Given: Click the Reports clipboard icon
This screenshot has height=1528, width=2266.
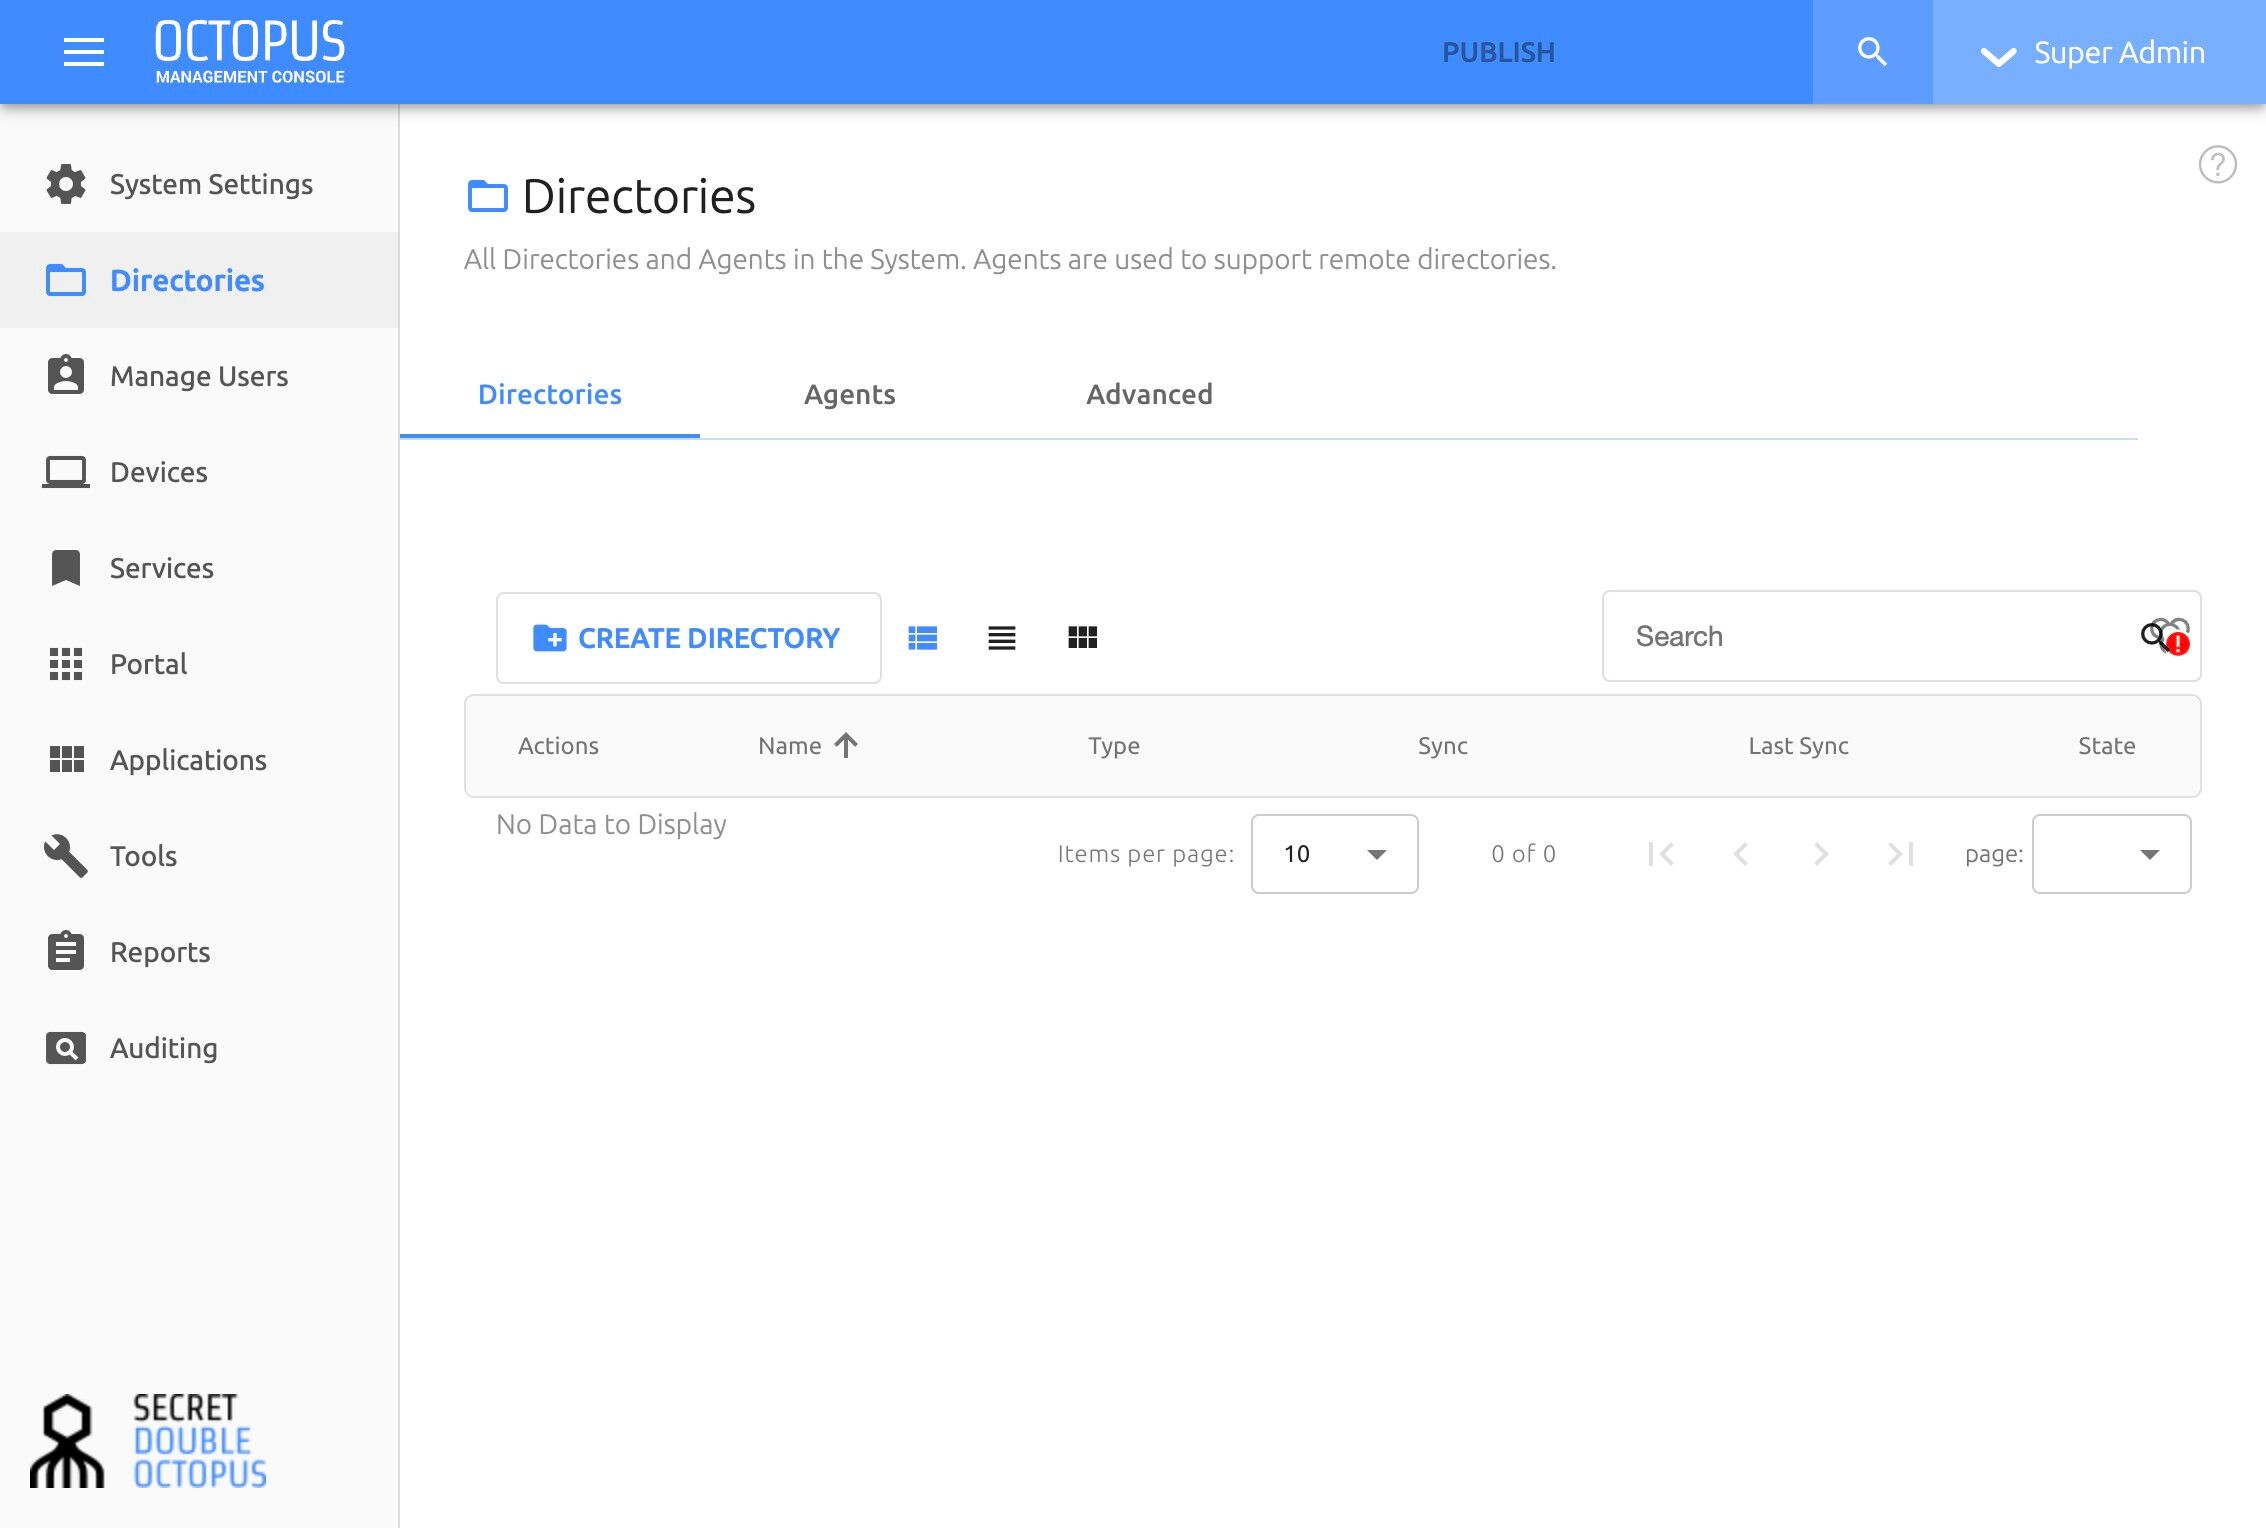Looking at the screenshot, I should click(66, 951).
